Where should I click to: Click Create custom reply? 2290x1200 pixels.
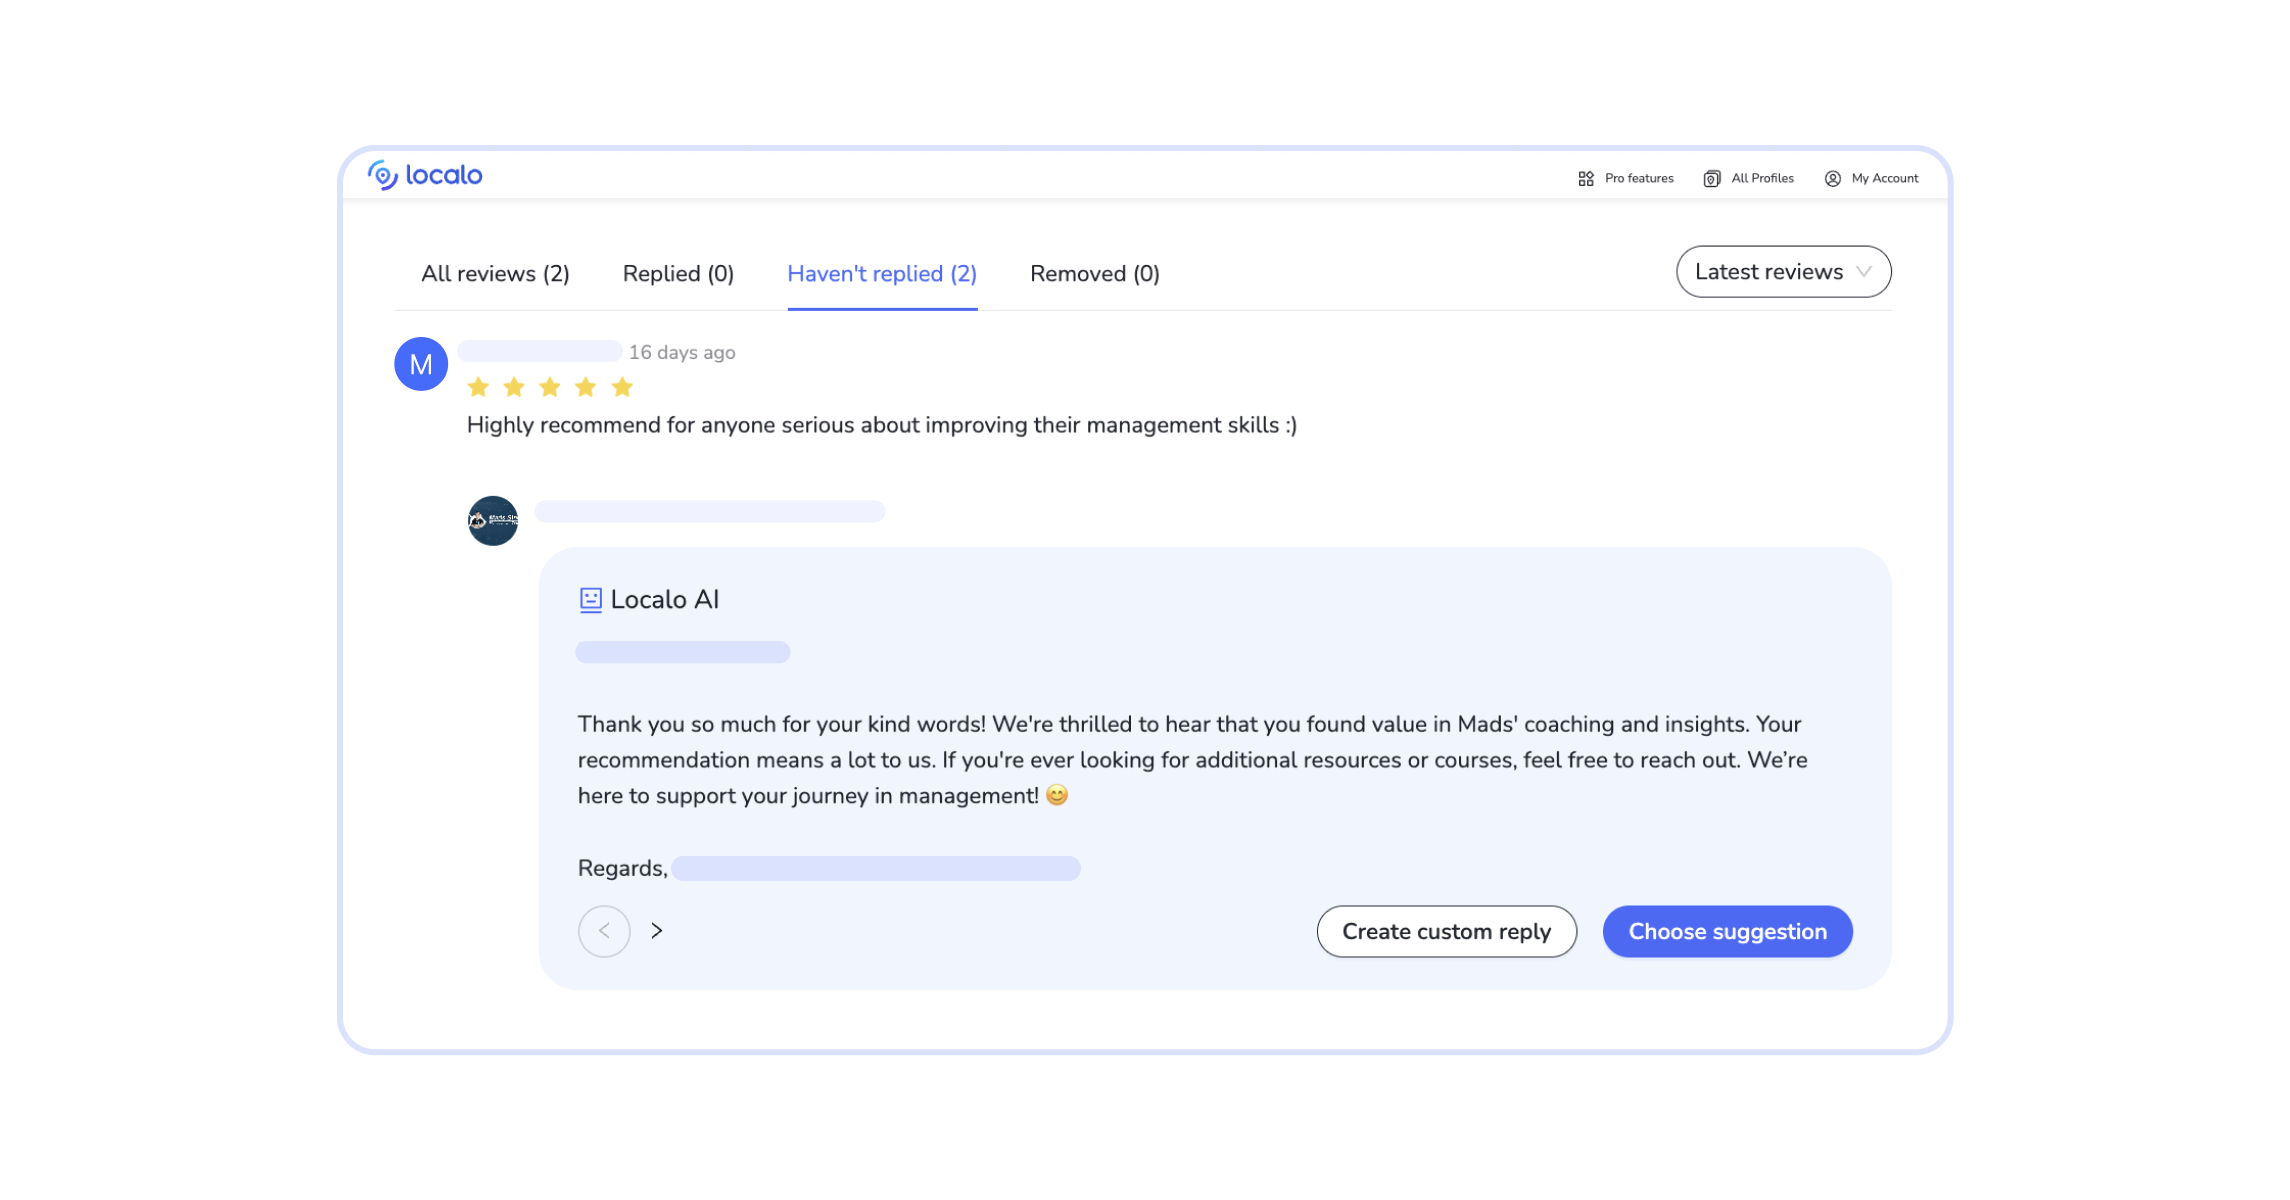click(x=1447, y=931)
